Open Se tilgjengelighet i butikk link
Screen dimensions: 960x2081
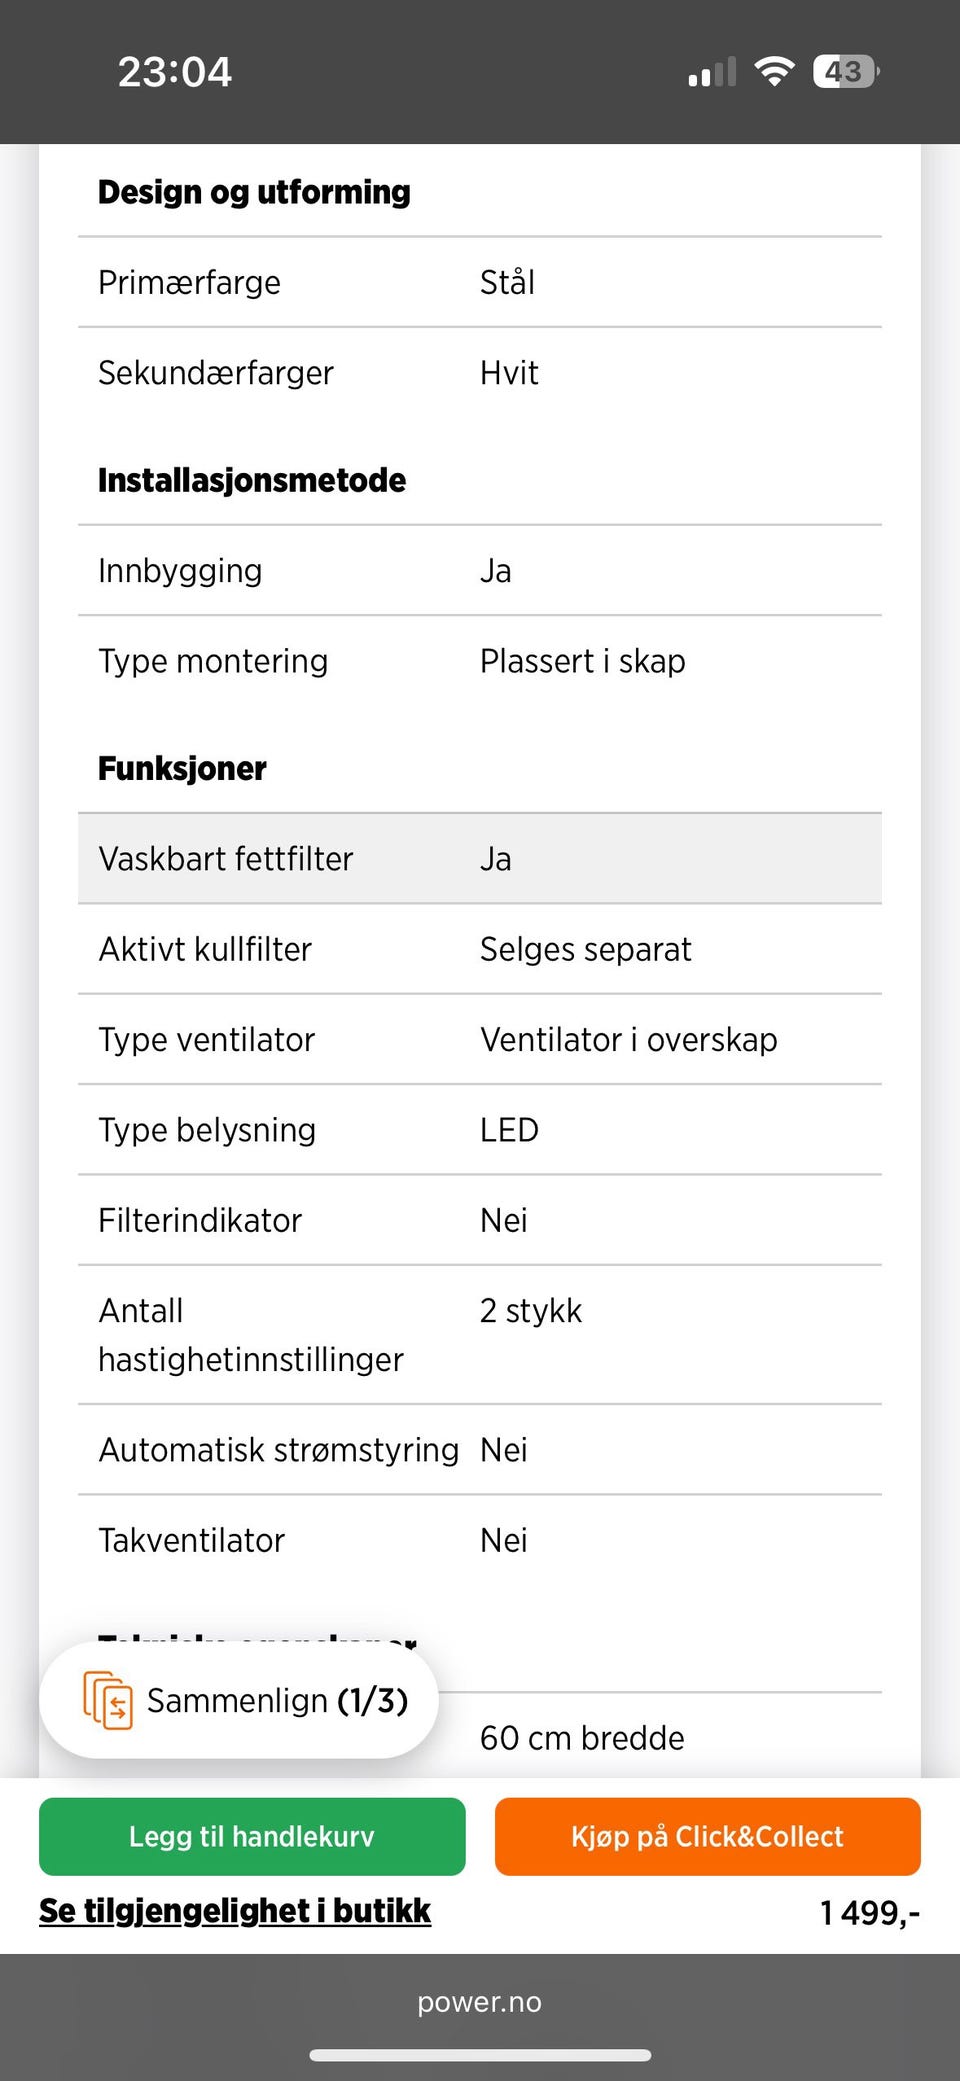(235, 1911)
